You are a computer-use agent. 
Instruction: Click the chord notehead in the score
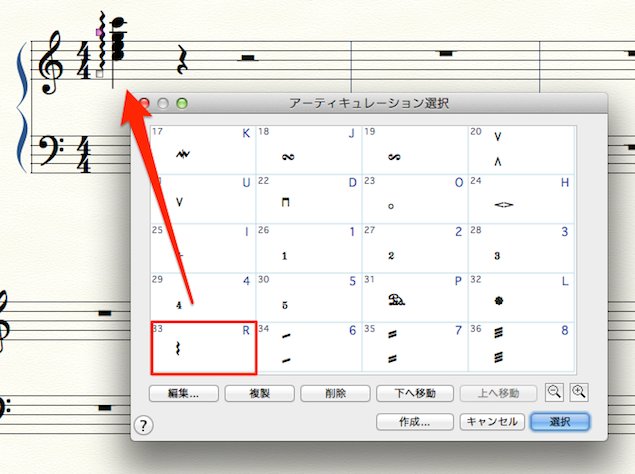click(x=118, y=39)
